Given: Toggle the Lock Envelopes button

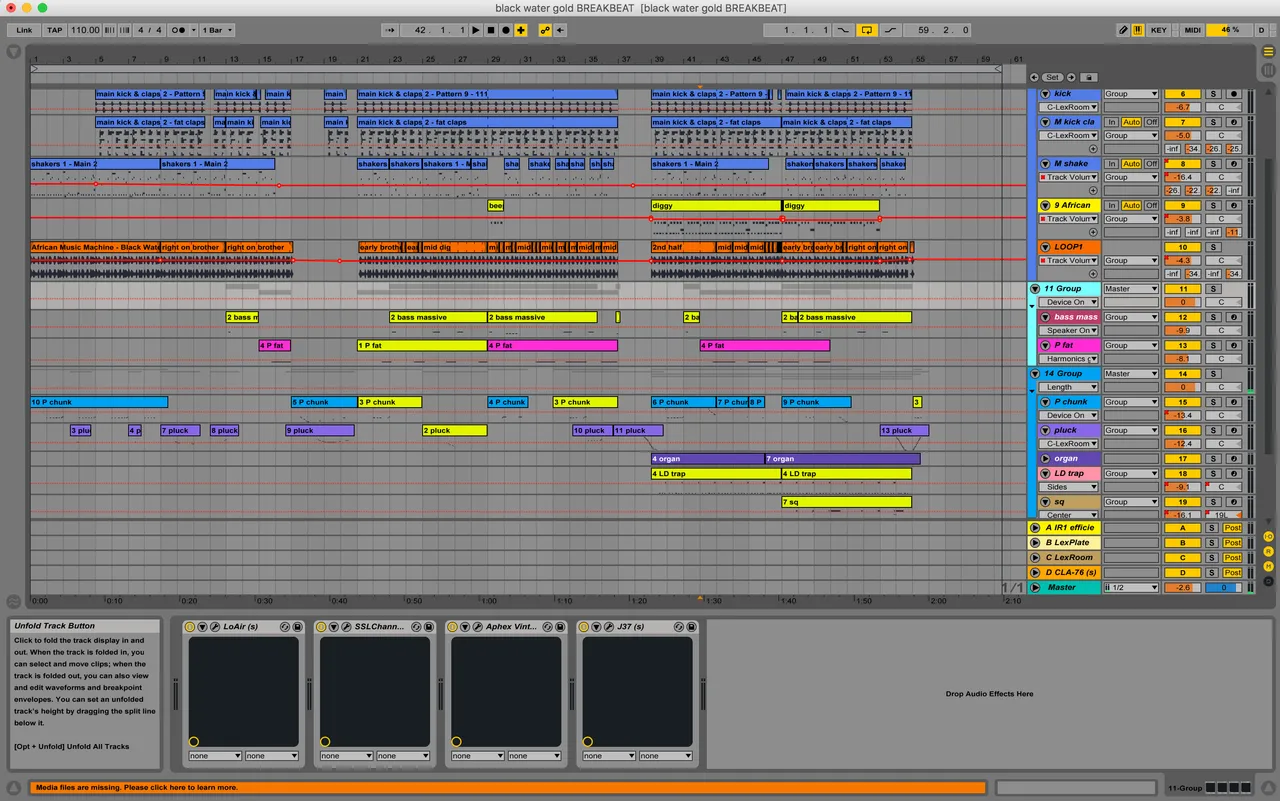Looking at the screenshot, I should [x=1089, y=77].
